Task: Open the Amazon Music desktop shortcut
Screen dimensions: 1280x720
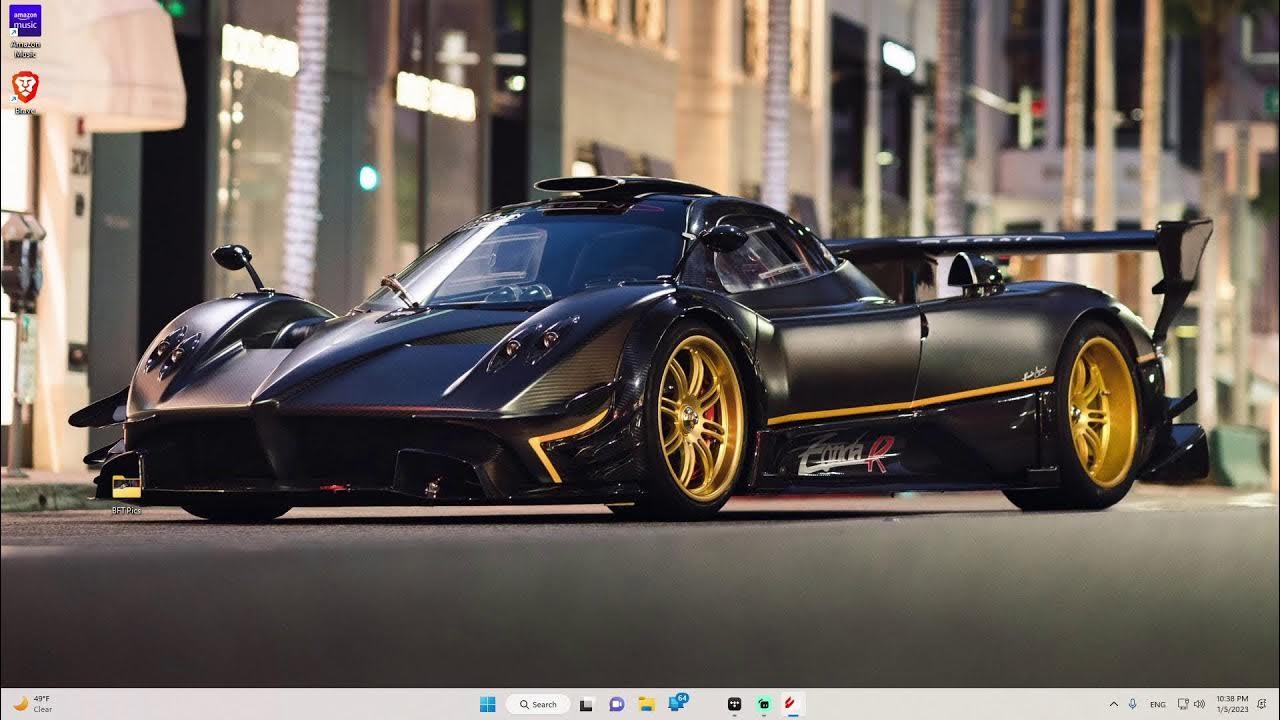Action: point(25,22)
